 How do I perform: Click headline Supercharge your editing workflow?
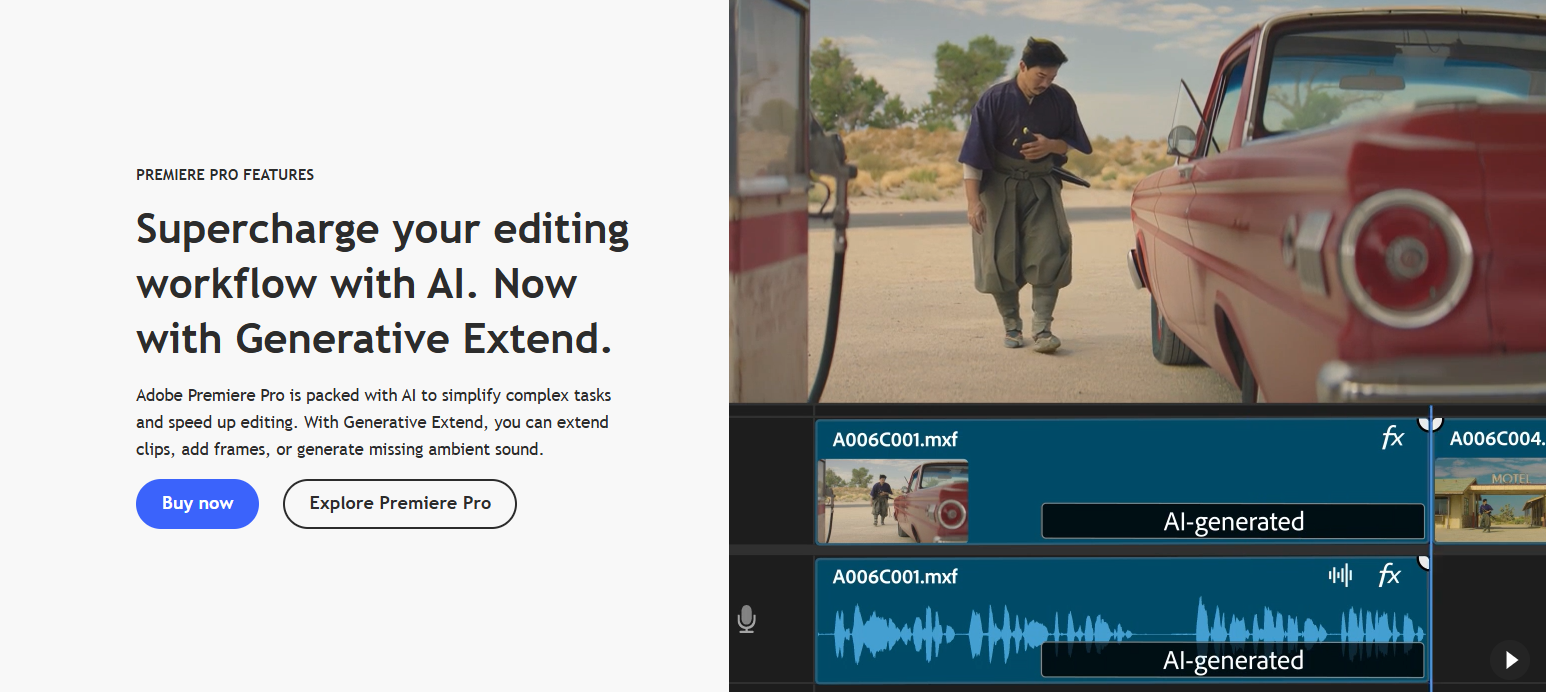[x=383, y=284]
